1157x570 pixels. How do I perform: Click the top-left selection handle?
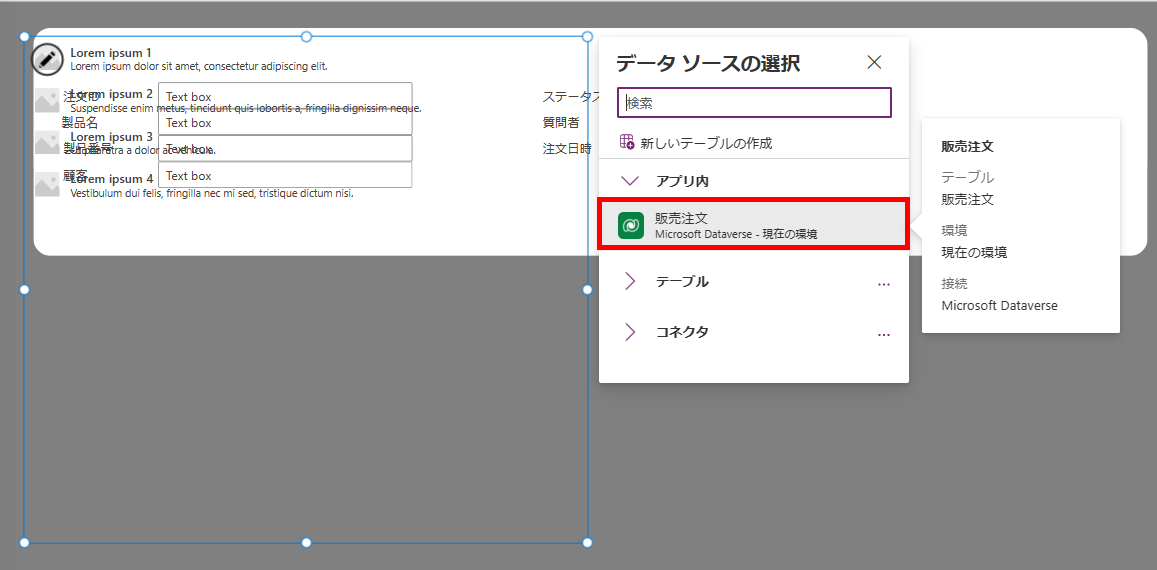(24, 37)
